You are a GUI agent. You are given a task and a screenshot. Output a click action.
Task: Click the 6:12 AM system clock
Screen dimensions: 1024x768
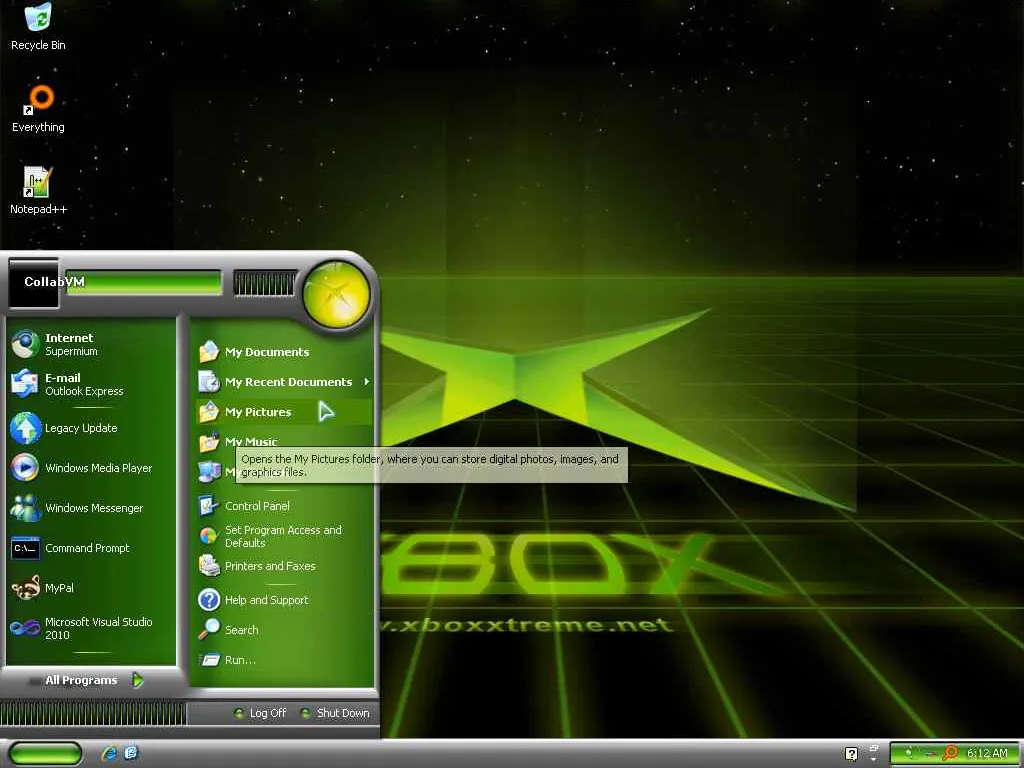987,754
